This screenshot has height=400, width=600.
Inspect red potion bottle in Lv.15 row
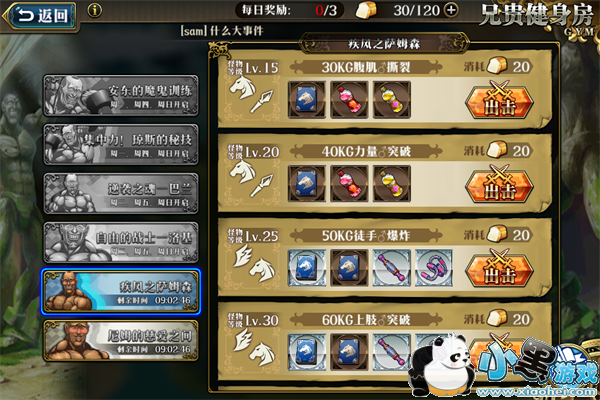349,100
